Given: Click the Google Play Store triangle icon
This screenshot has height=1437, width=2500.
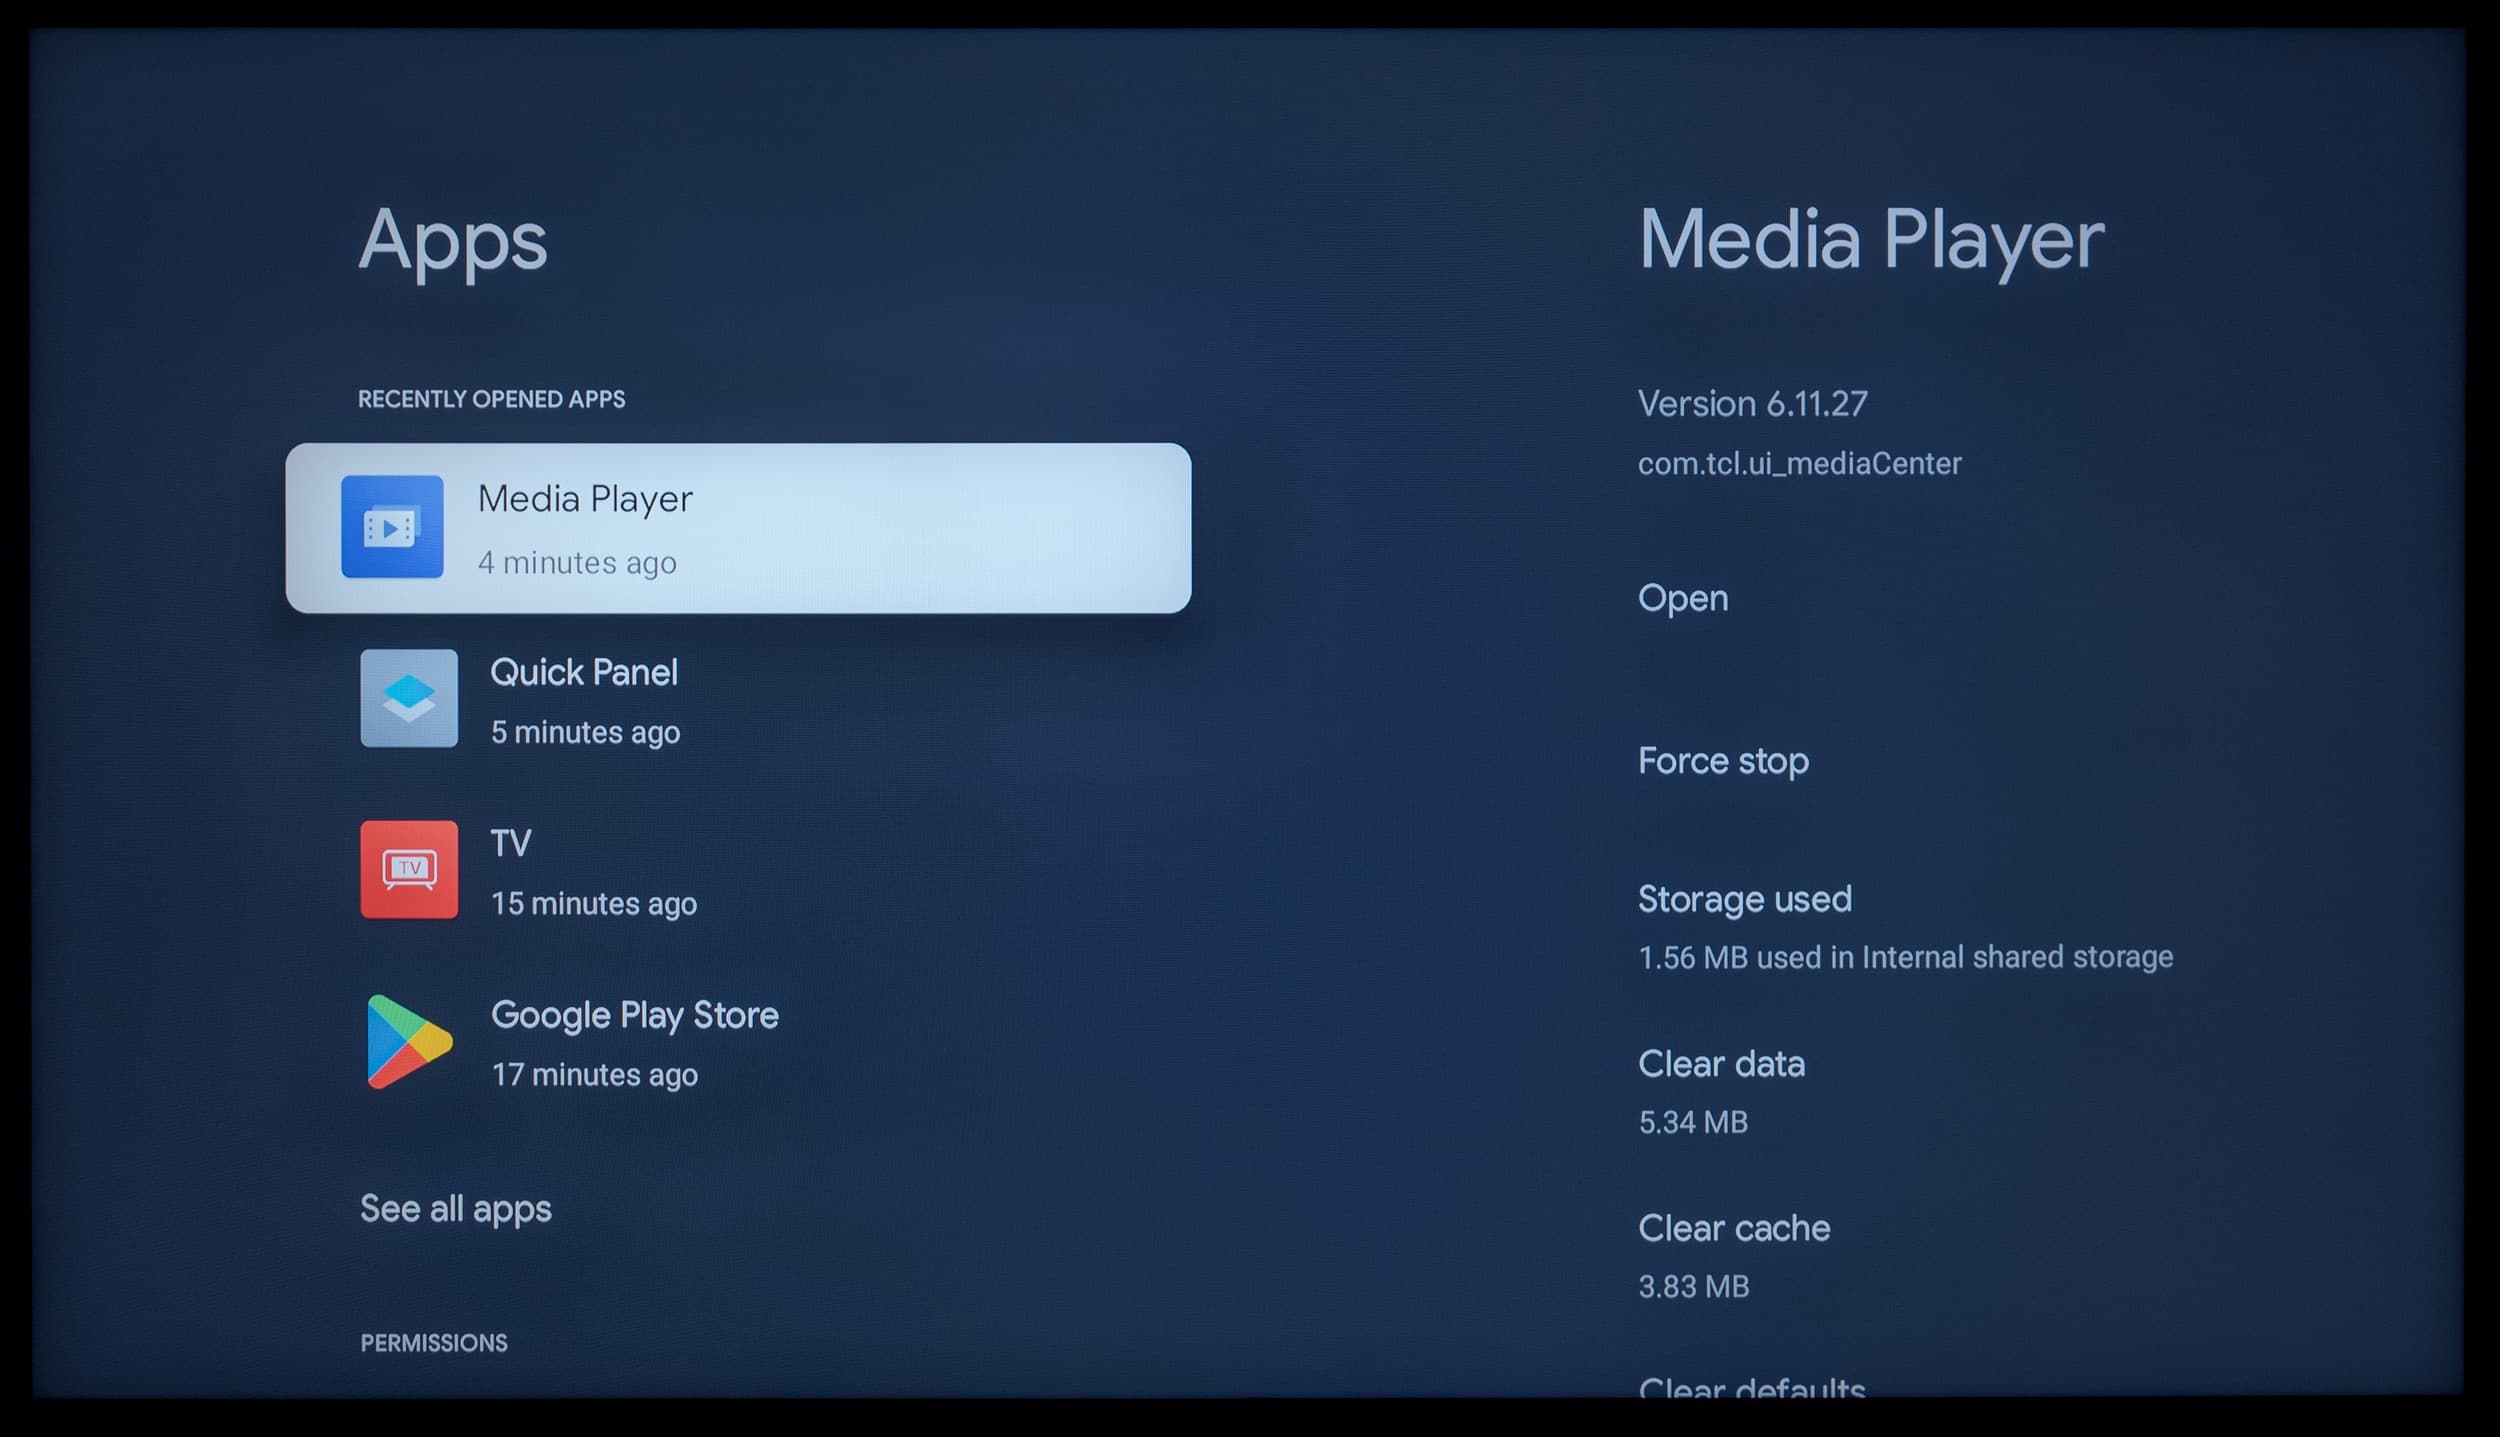Looking at the screenshot, I should [407, 1041].
